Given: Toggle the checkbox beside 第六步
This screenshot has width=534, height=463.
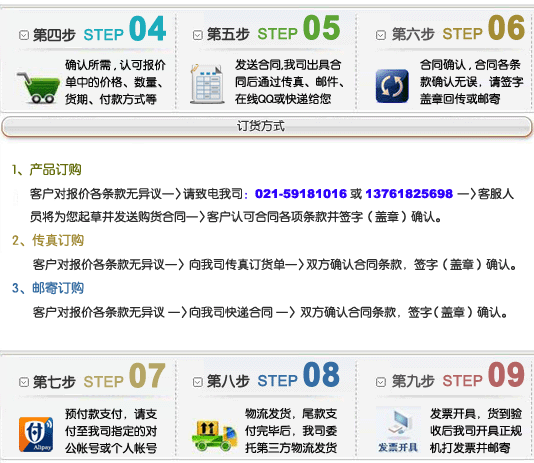Looking at the screenshot, I should click(x=381, y=35).
